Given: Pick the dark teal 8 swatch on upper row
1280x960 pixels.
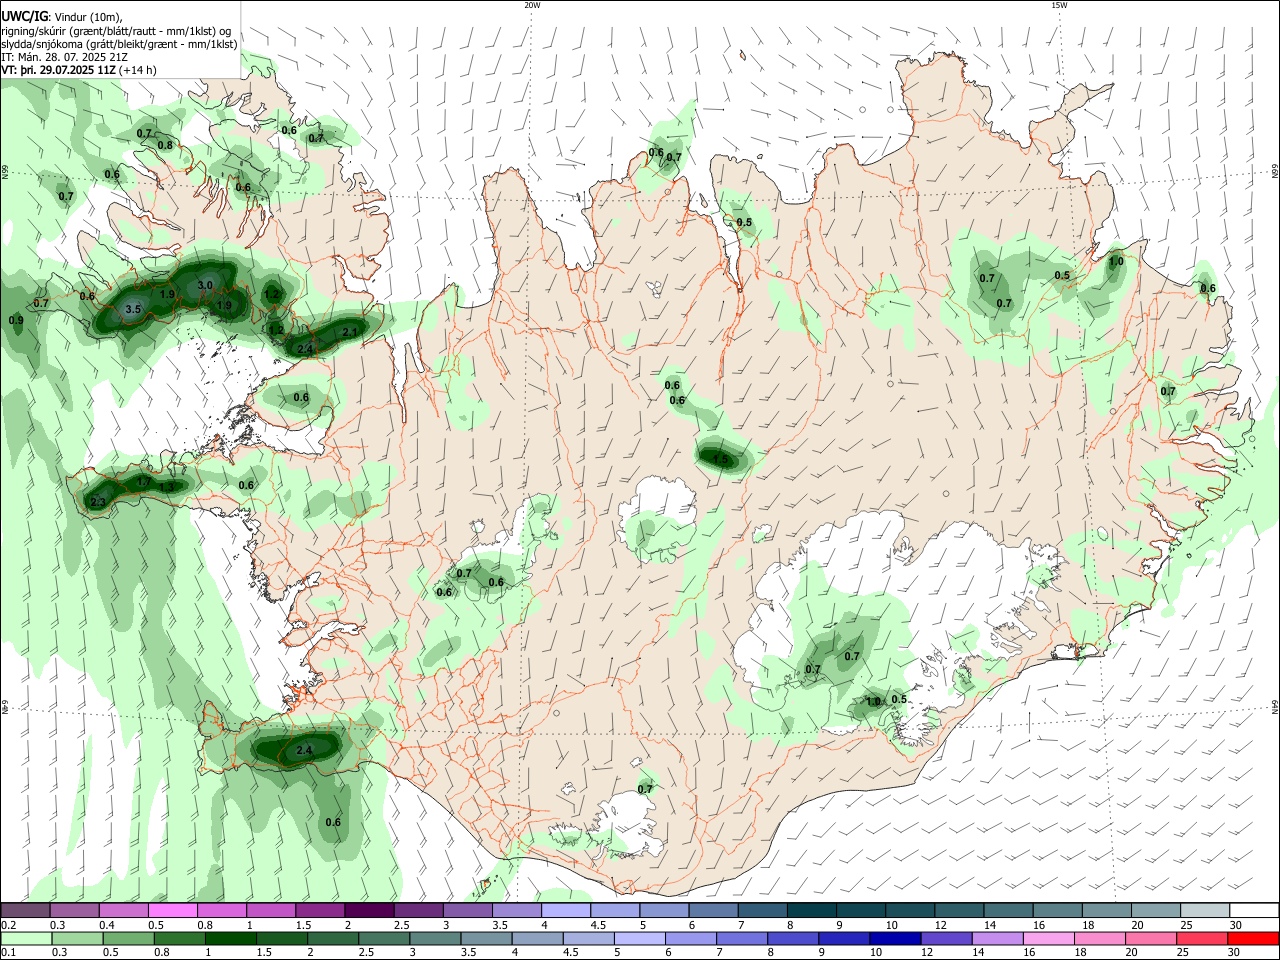Looking at the screenshot, I should (x=811, y=911).
